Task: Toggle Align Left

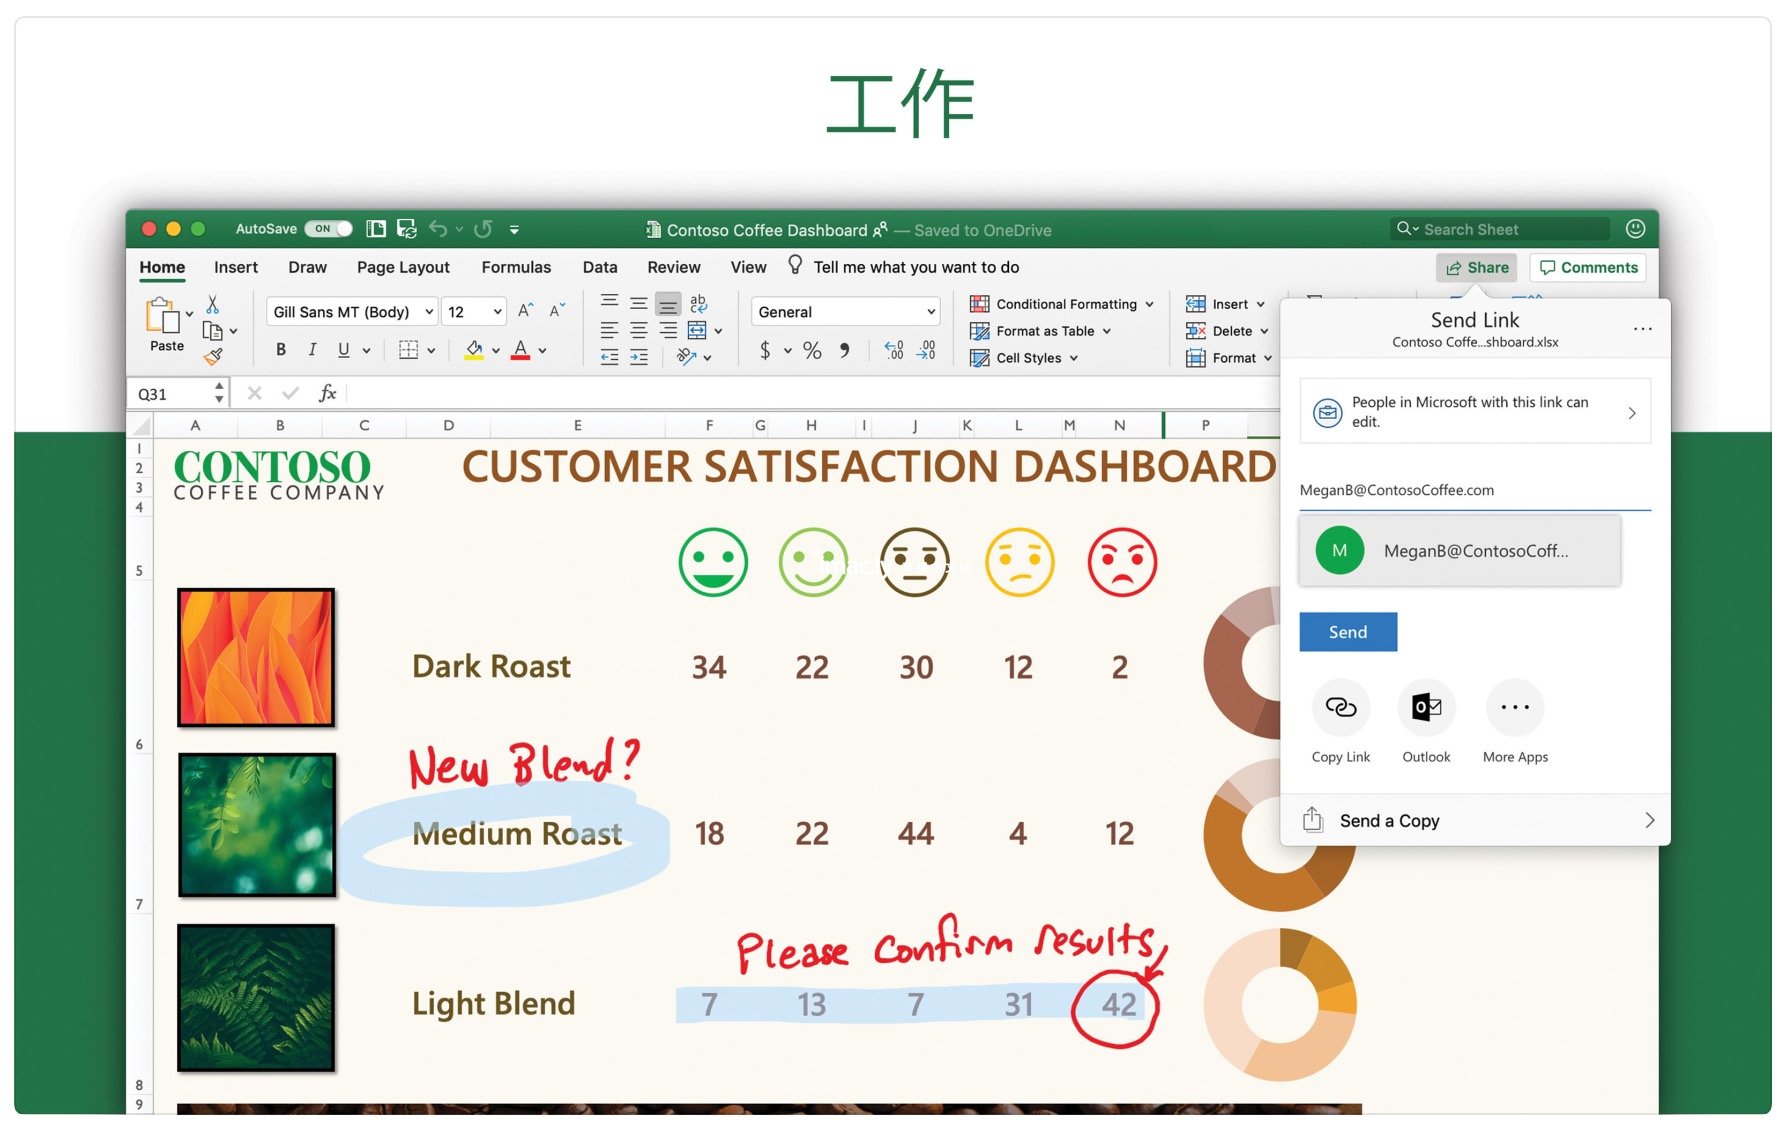Action: 609,330
